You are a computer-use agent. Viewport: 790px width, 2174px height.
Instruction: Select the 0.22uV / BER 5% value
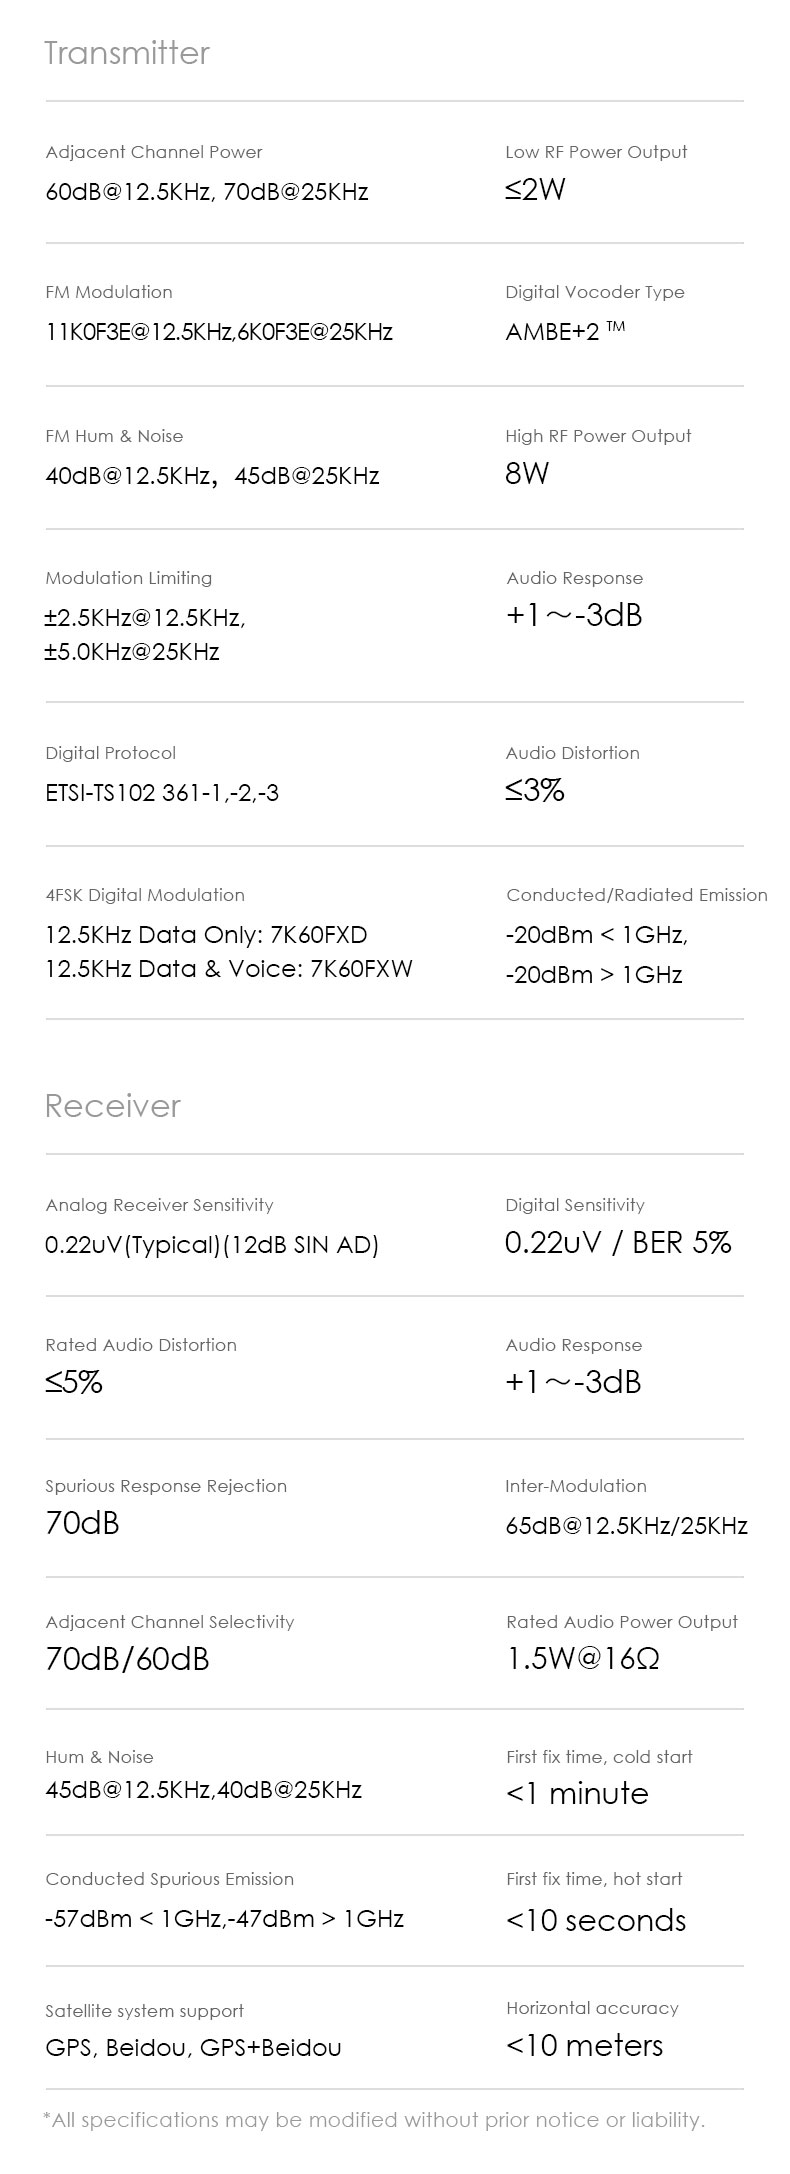[618, 1243]
